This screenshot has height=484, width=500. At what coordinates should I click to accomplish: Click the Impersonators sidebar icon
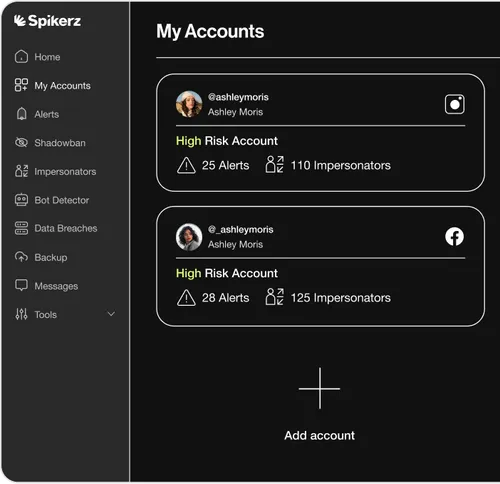(x=21, y=171)
